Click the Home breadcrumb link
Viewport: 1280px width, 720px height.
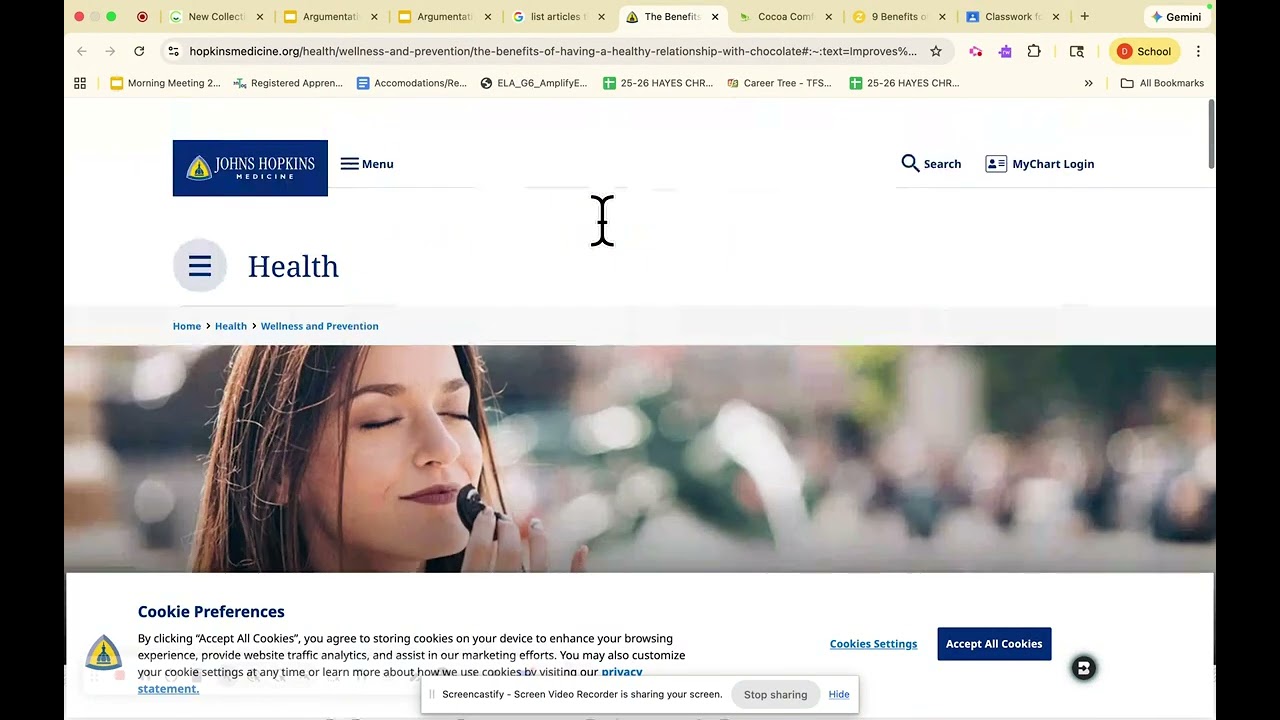coord(187,326)
